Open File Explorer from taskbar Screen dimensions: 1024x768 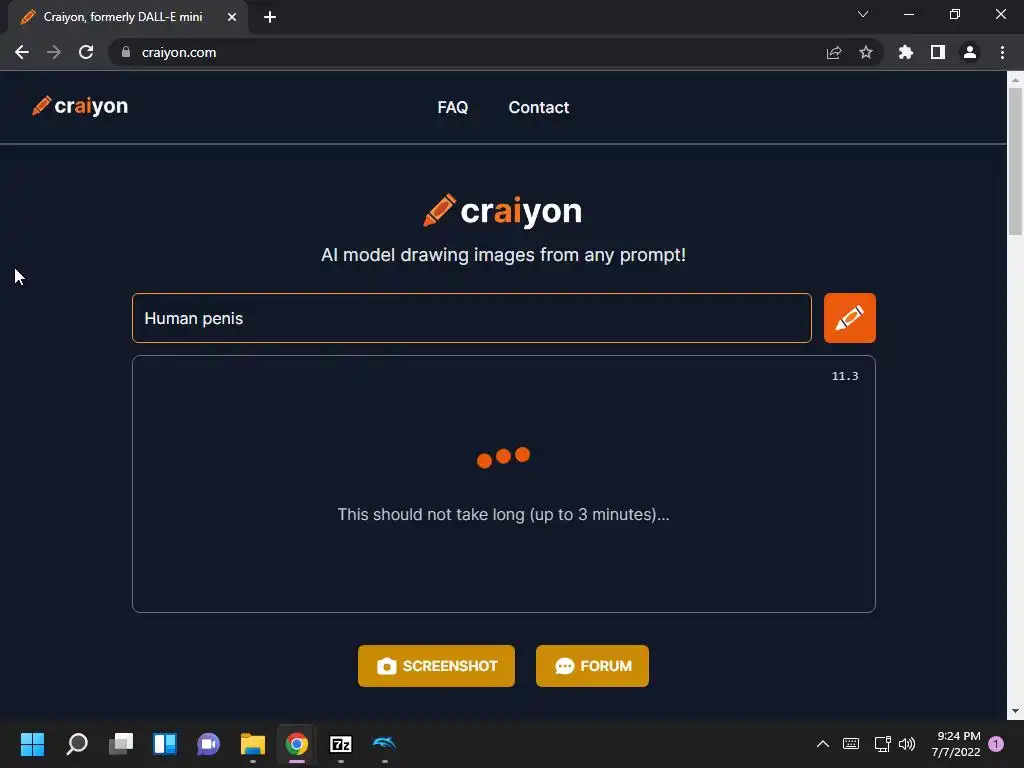pyautogui.click(x=253, y=744)
